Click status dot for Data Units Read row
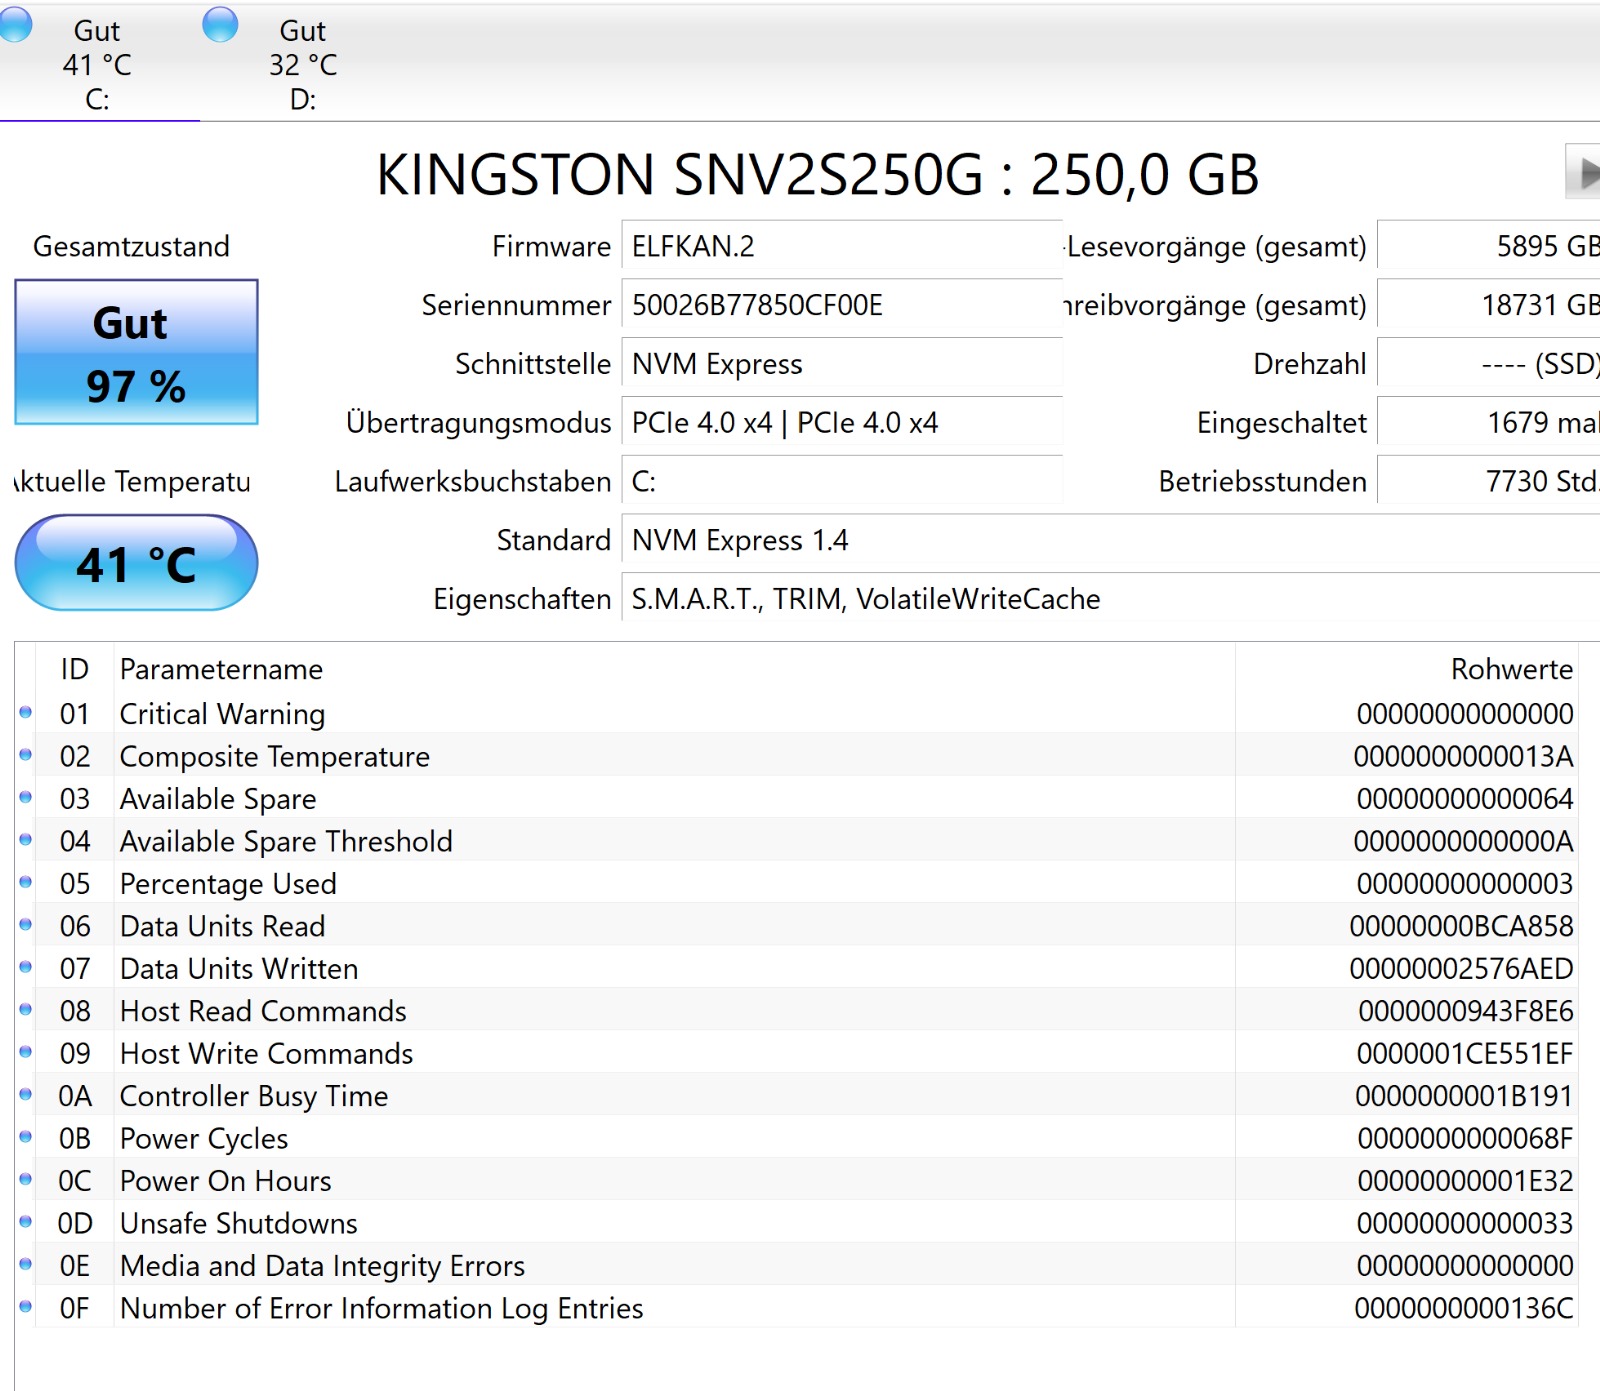This screenshot has width=1600, height=1391. [26, 924]
